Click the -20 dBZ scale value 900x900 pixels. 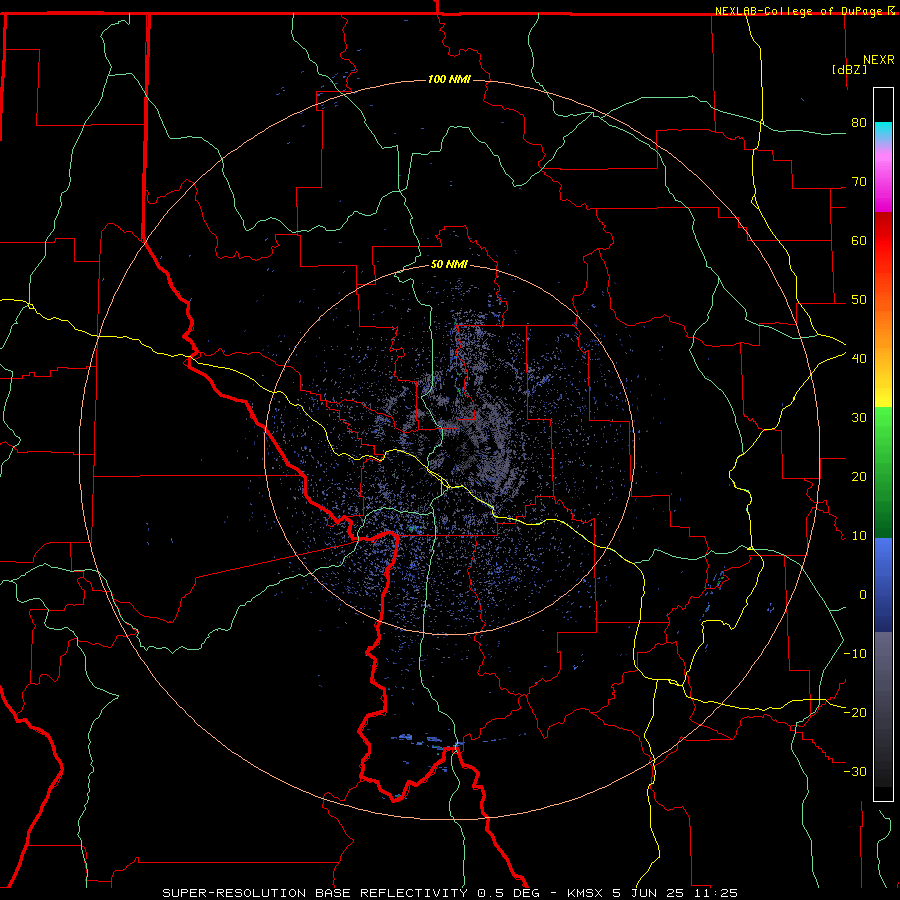855,712
